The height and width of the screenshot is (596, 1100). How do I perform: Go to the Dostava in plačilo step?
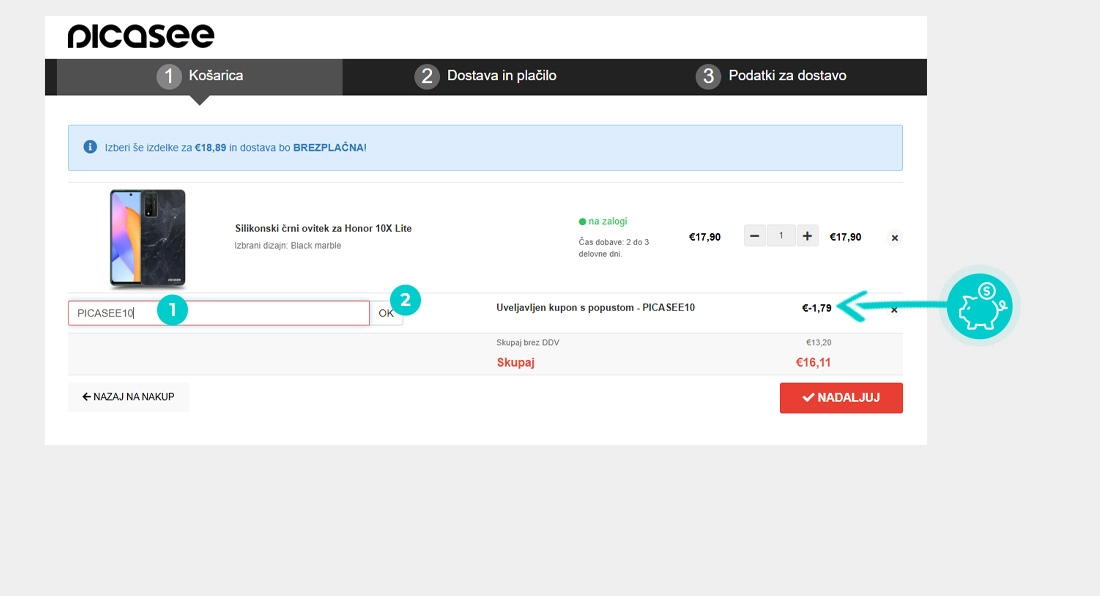tap(486, 76)
